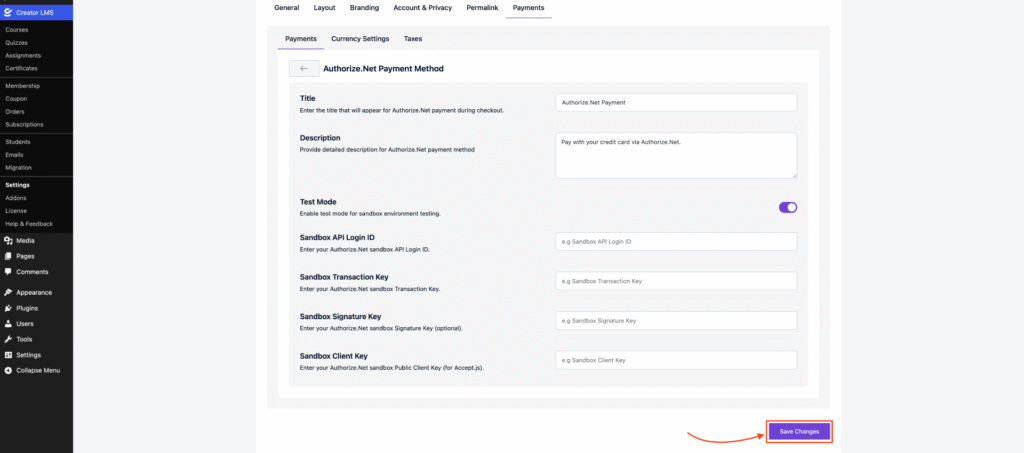
Task: Open Coupon in the sidebar
Action: [16, 99]
